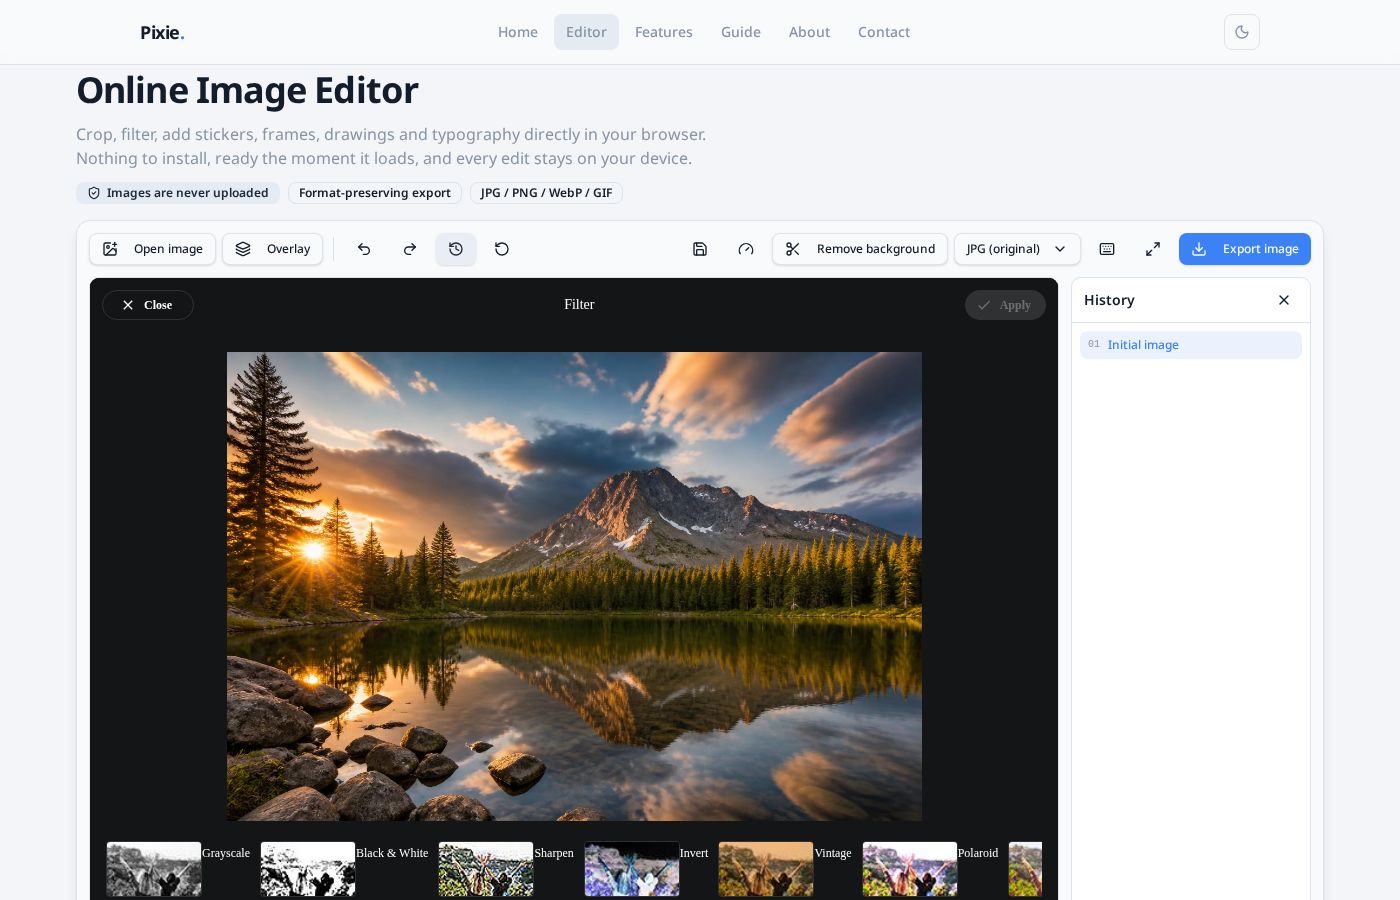The image size is (1400, 900).
Task: Click the 'Format-preserving export' badge
Action: tap(375, 193)
